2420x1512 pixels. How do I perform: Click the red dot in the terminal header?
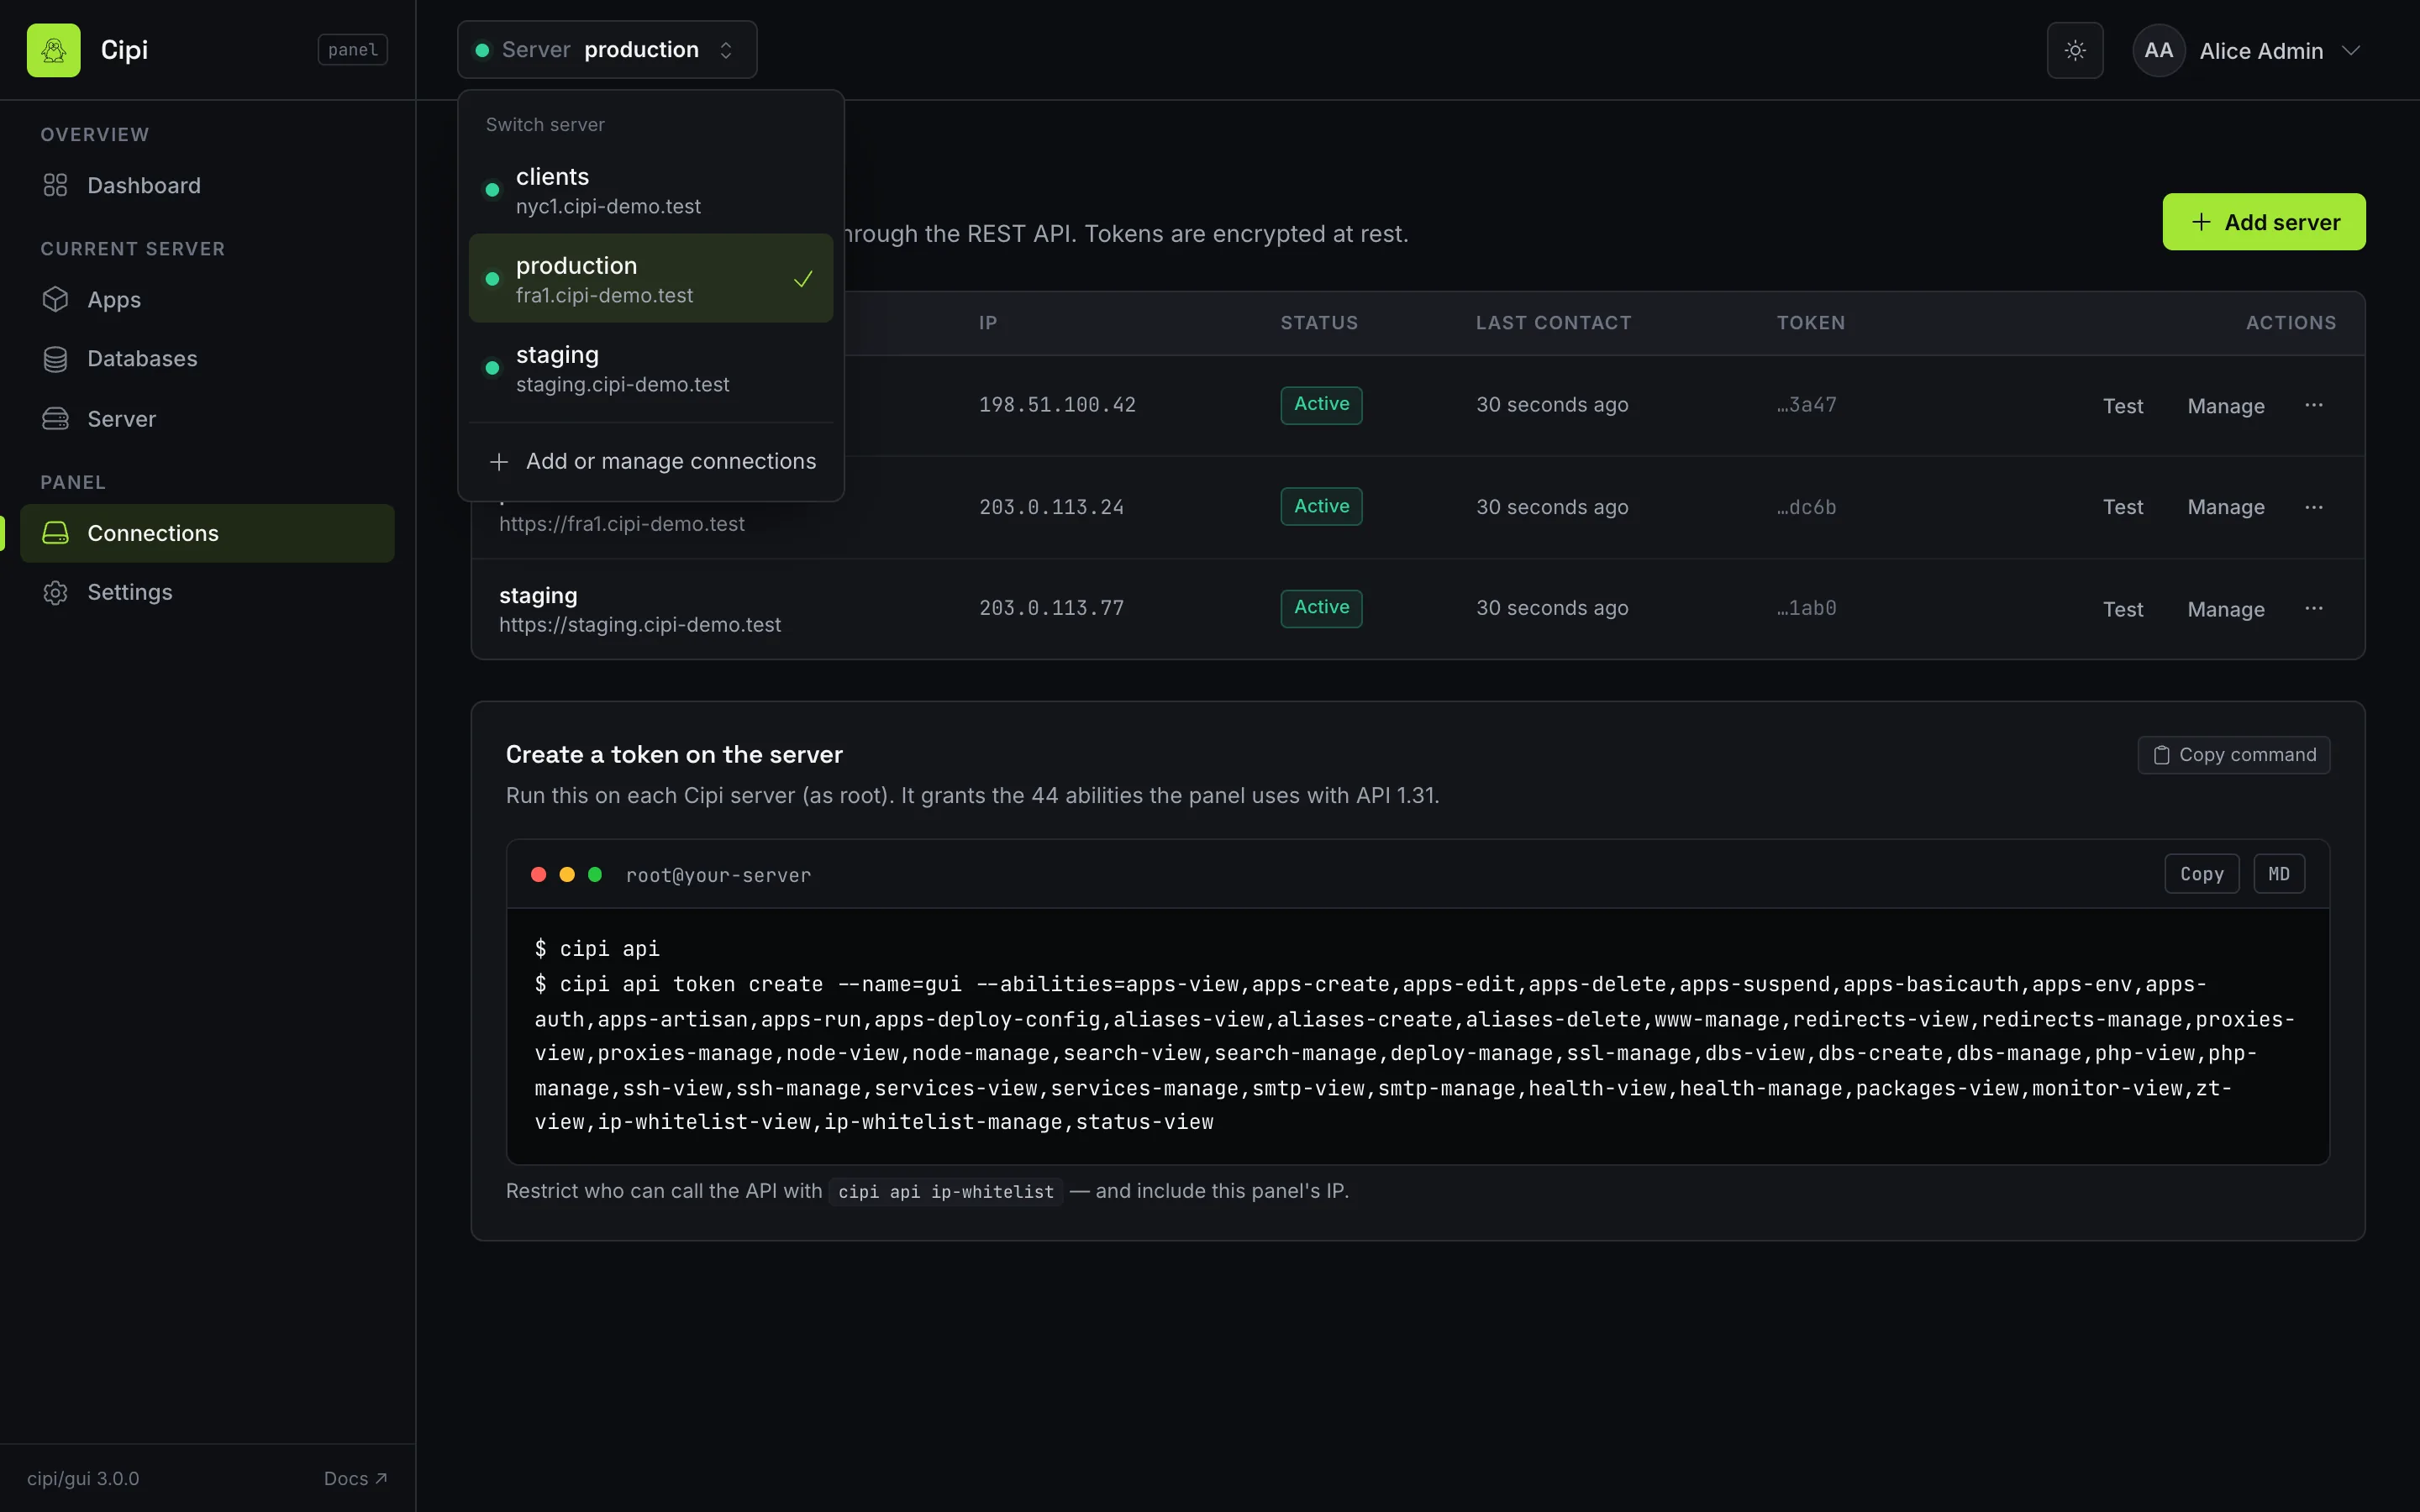(538, 875)
